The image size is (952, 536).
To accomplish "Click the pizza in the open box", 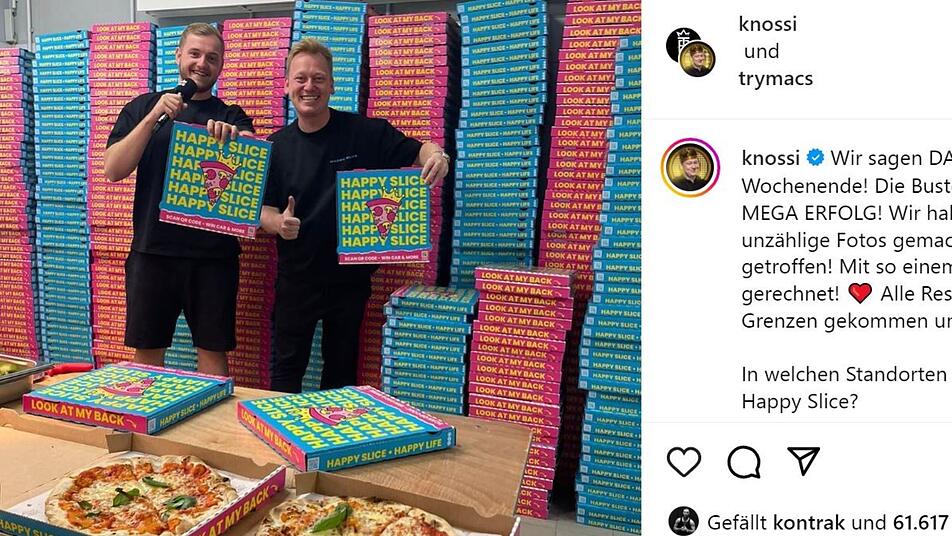I will [x=141, y=495].
